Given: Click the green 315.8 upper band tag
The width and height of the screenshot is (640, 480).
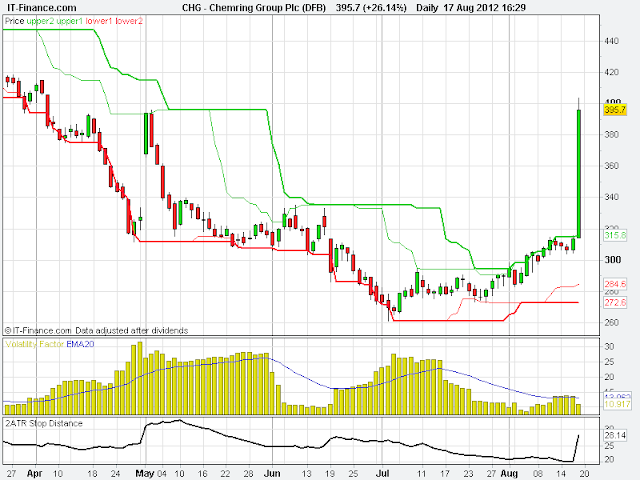Looking at the screenshot, I should (615, 235).
